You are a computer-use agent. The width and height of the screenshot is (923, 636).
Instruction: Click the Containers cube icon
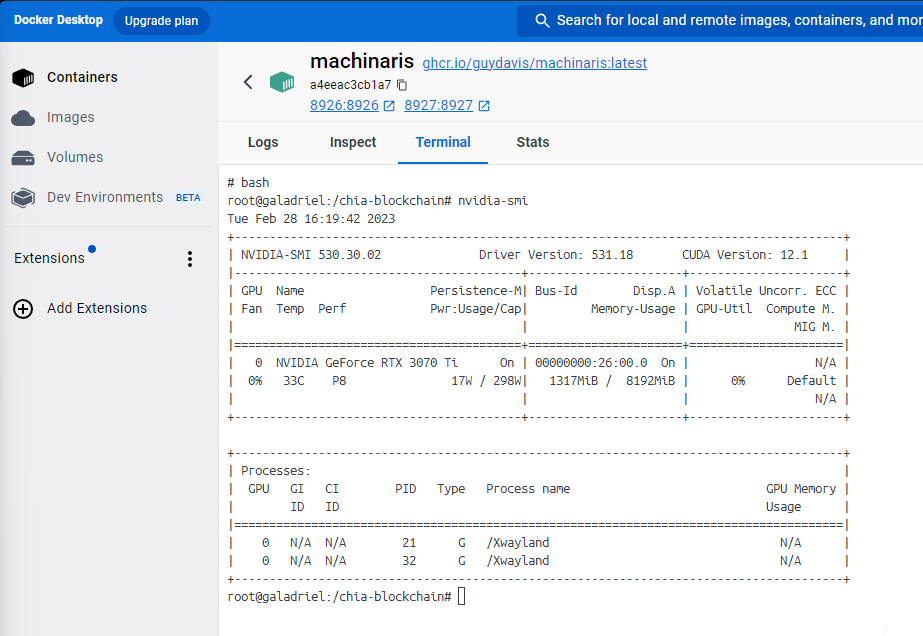coord(23,77)
